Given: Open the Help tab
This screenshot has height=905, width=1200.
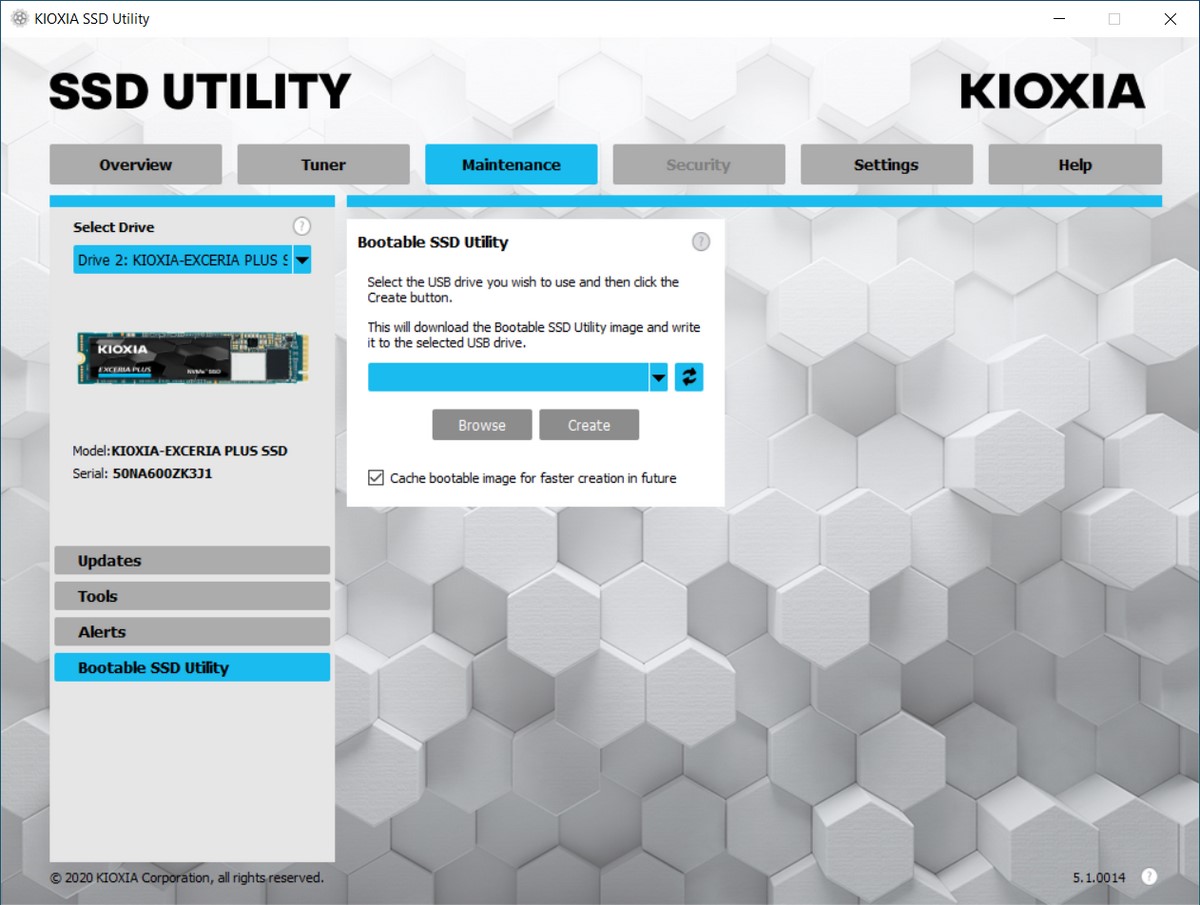Looking at the screenshot, I should click(1075, 165).
